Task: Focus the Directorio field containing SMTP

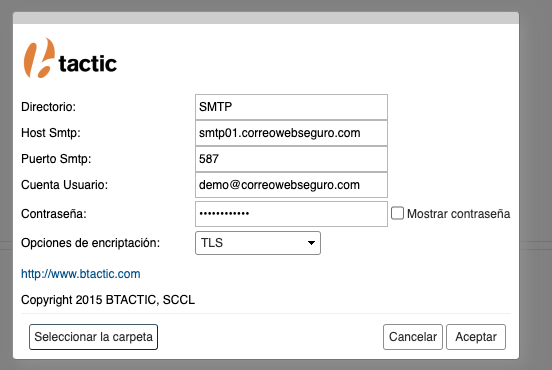Action: 291,107
